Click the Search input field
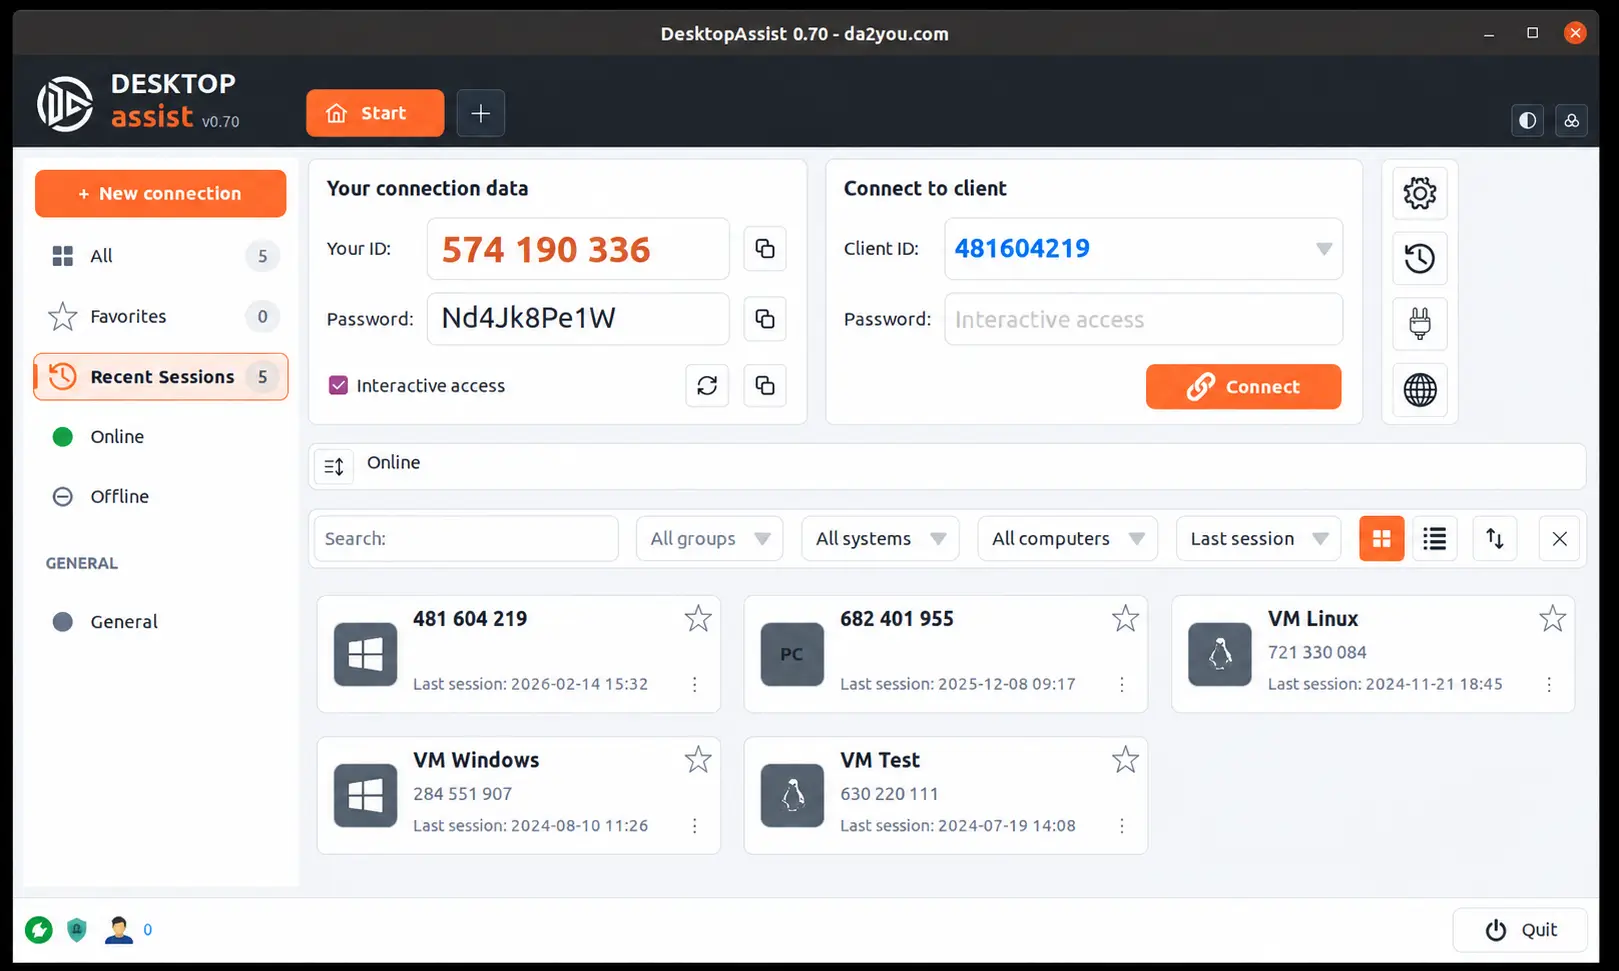This screenshot has height=971, width=1619. coord(466,539)
